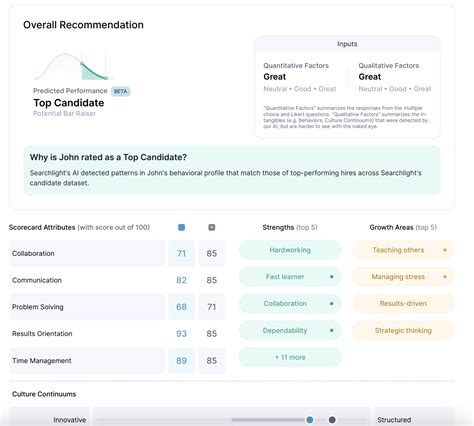The height and width of the screenshot is (426, 474).
Task: Open the Inputs panel header
Action: [x=347, y=44]
